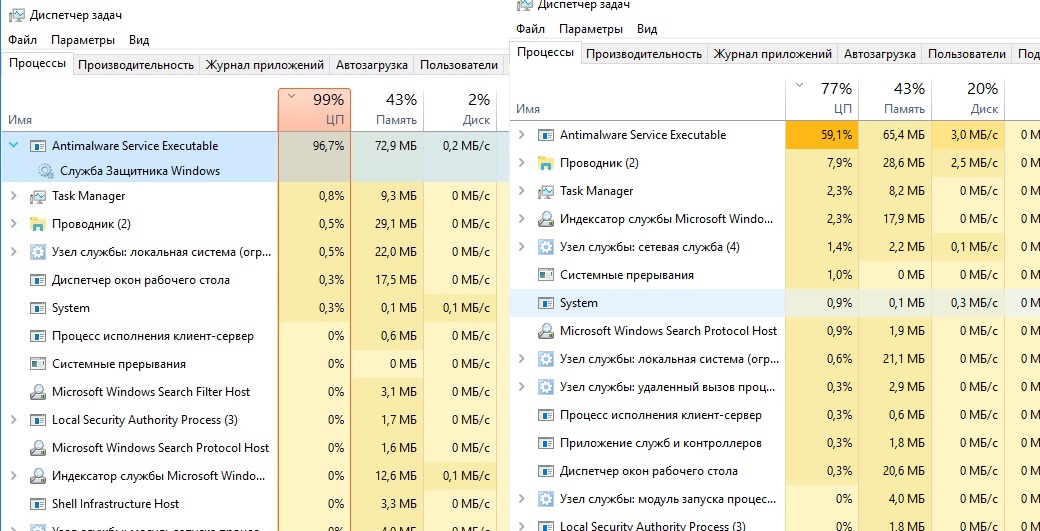Sort by ЦП column showing 99%
Viewport: 1040px width, 531px height.
[x=314, y=109]
